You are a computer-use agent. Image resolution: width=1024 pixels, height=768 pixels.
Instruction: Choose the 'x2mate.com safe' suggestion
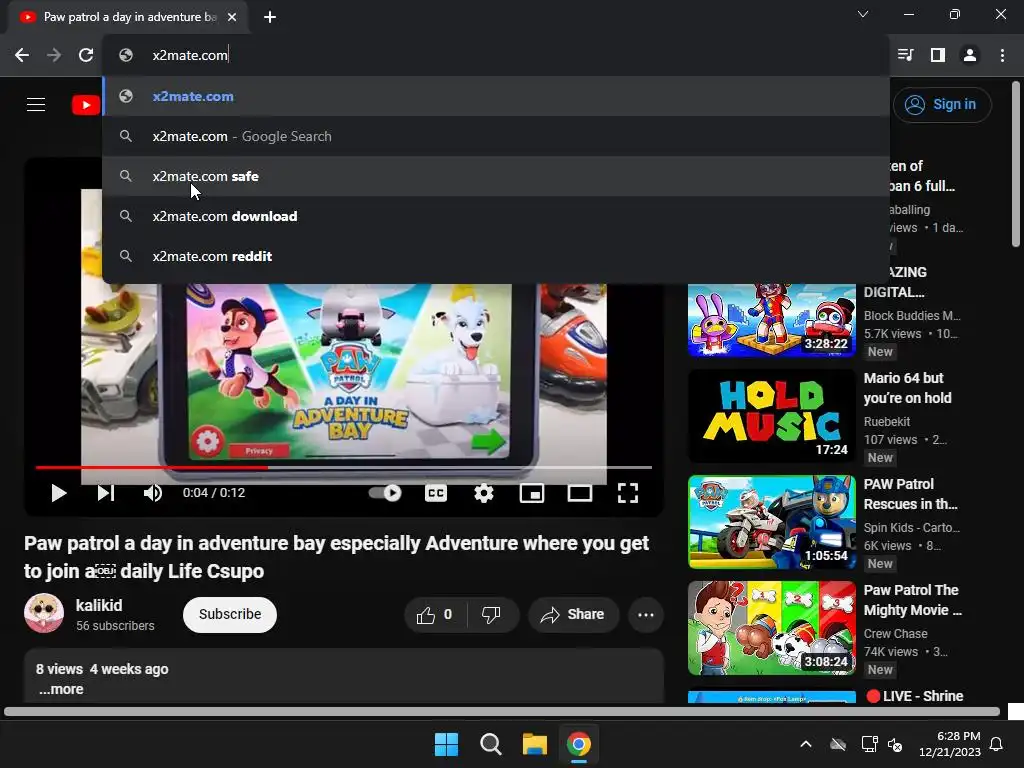point(496,176)
